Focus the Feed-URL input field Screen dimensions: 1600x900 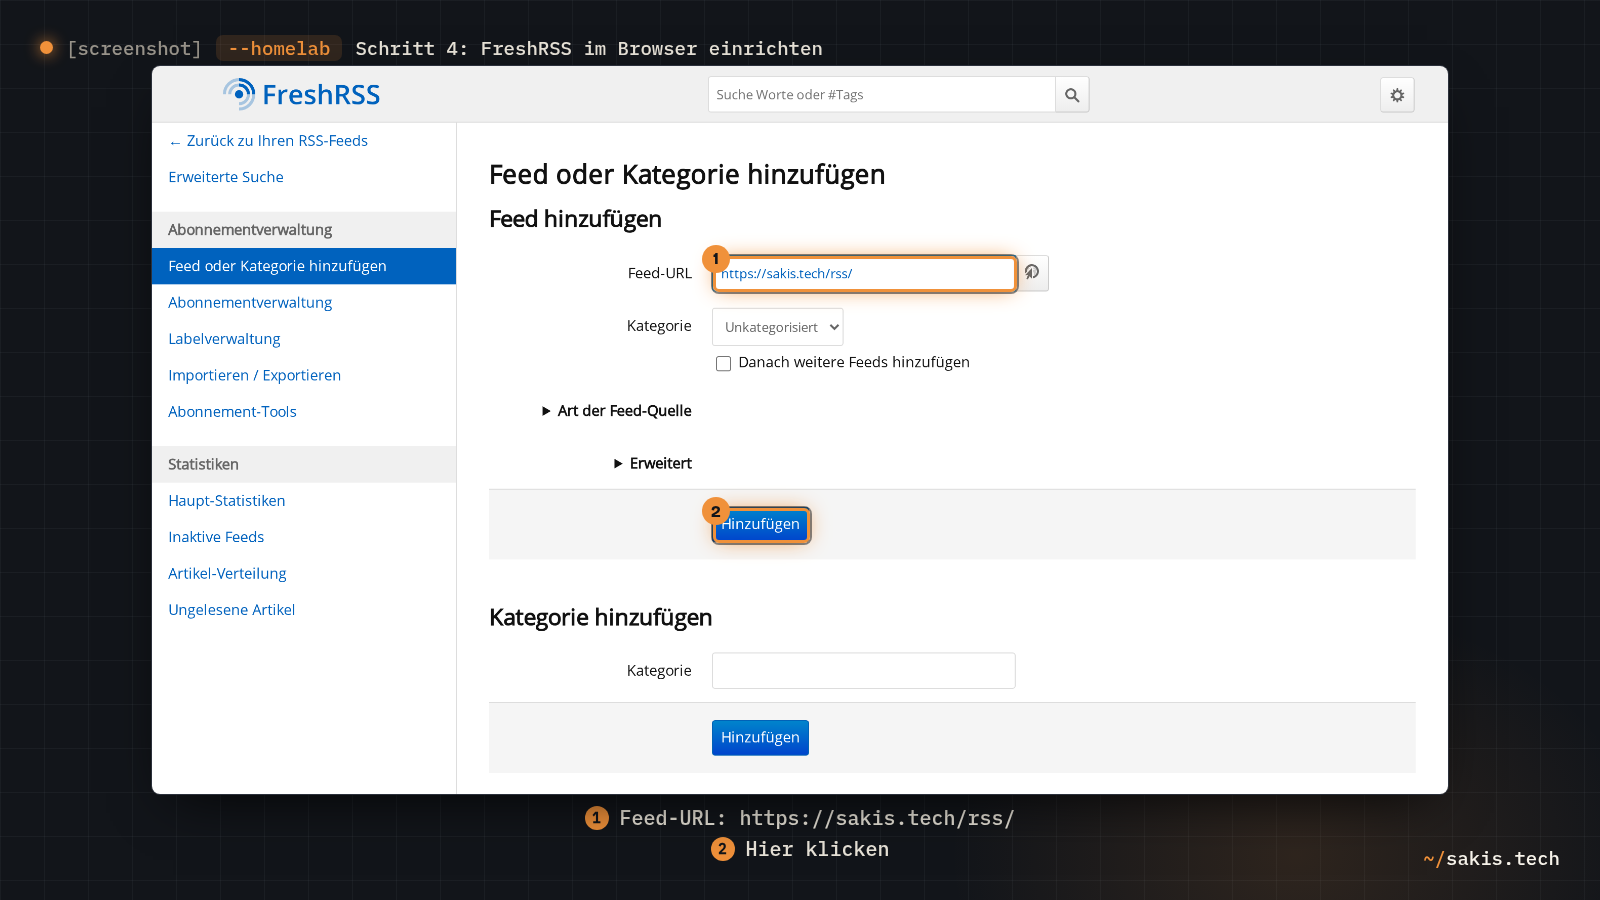(x=865, y=274)
